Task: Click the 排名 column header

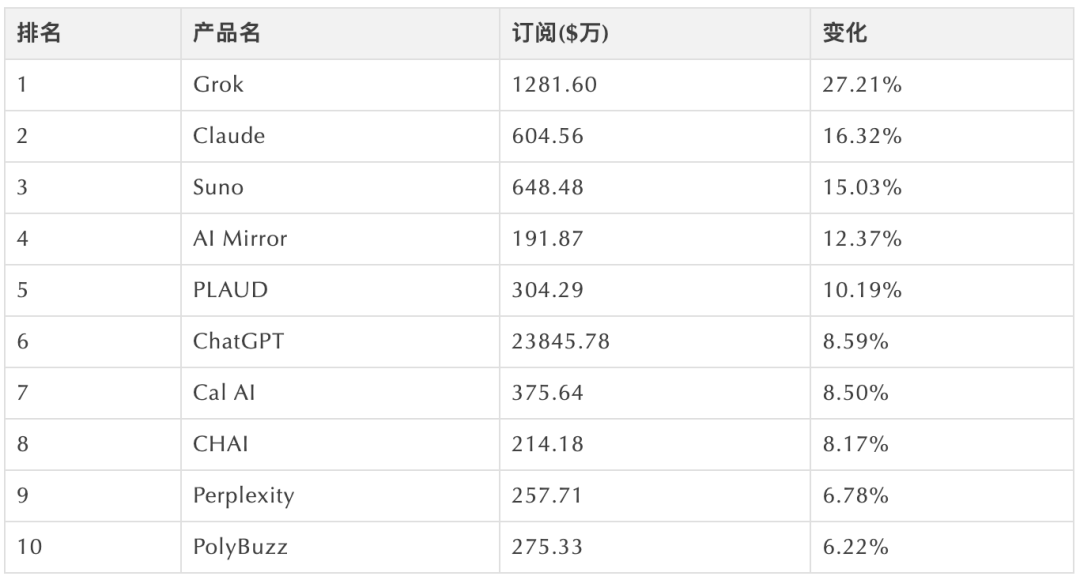Action: point(41,33)
